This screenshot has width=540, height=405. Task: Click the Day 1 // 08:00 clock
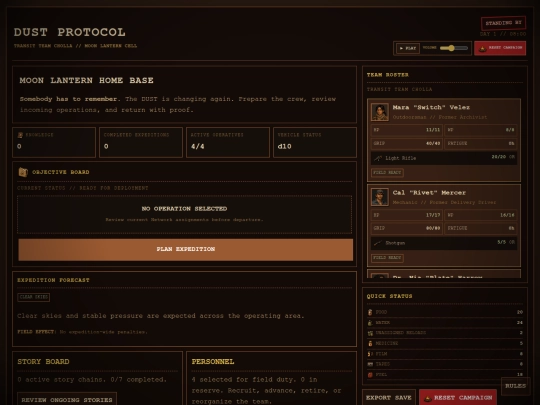[x=503, y=34]
